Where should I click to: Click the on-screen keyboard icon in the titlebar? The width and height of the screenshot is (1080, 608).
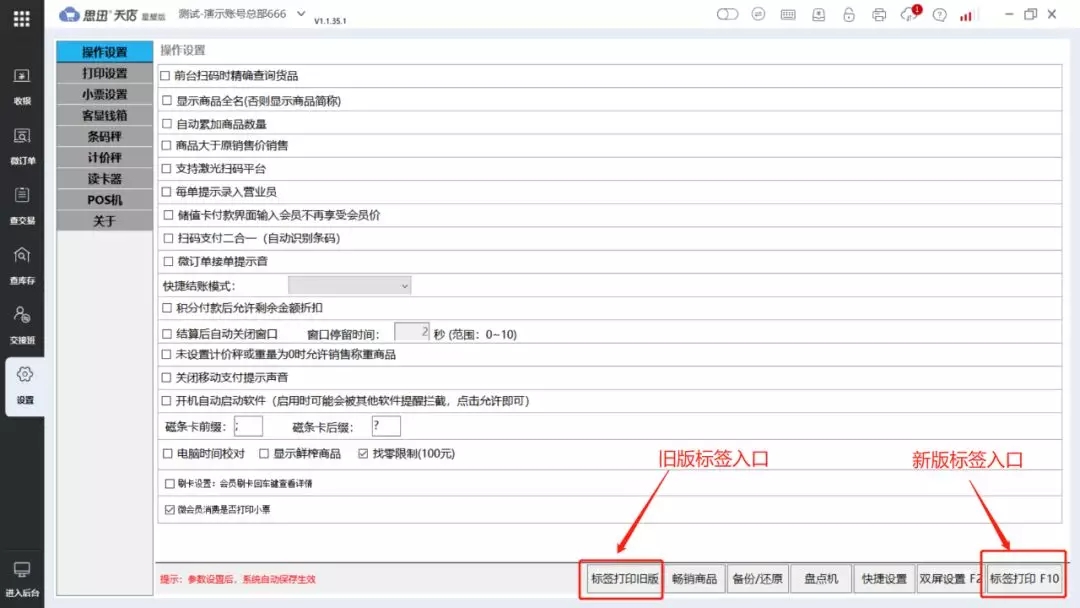coord(788,14)
